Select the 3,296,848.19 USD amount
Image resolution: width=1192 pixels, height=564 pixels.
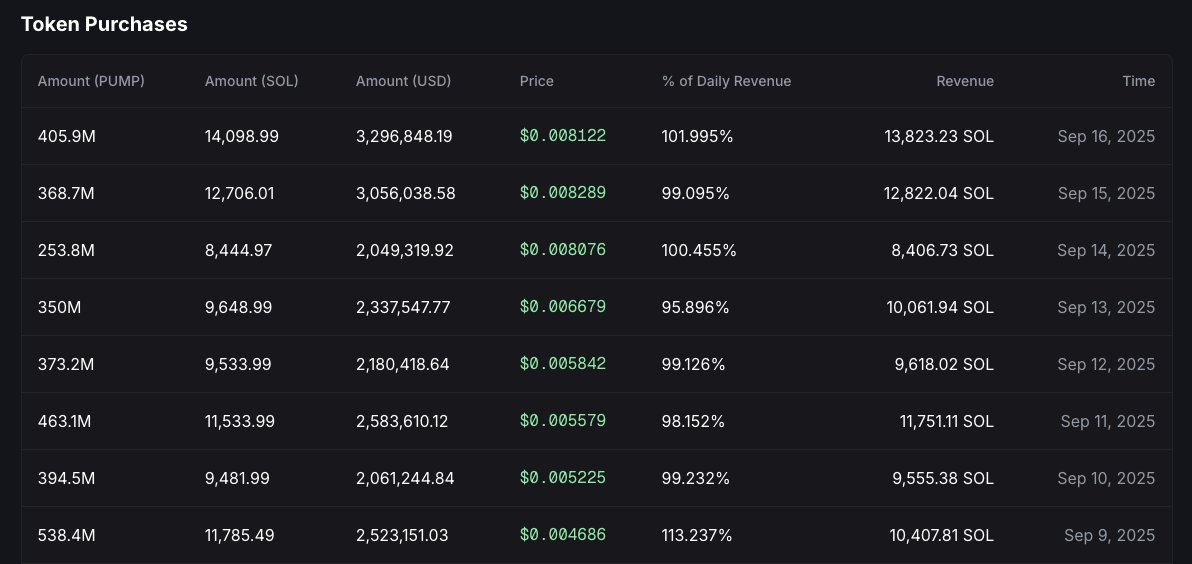tap(404, 137)
